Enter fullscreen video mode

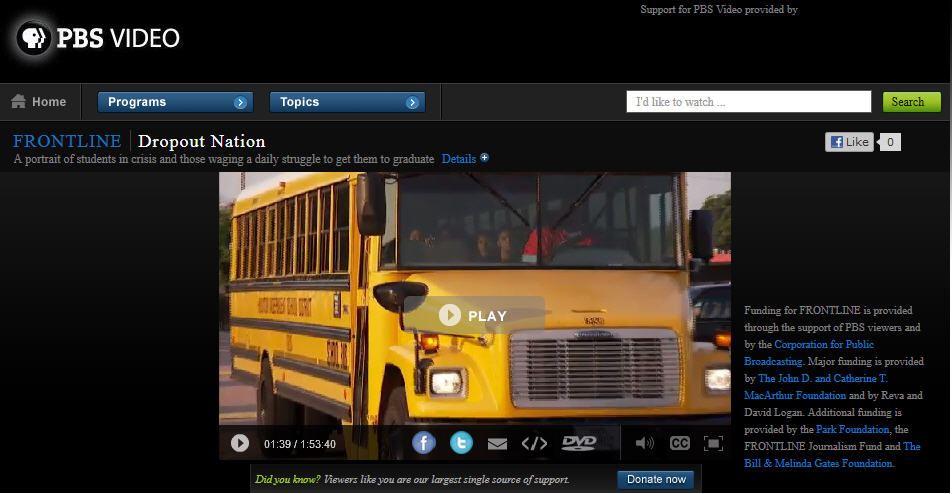(713, 443)
